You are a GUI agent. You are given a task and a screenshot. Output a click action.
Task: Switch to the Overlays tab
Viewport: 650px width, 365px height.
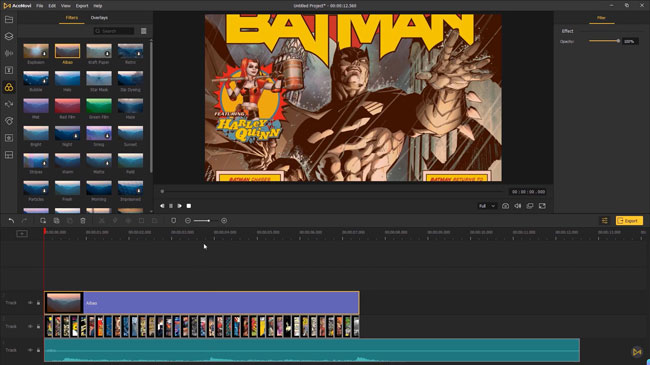pyautogui.click(x=99, y=18)
